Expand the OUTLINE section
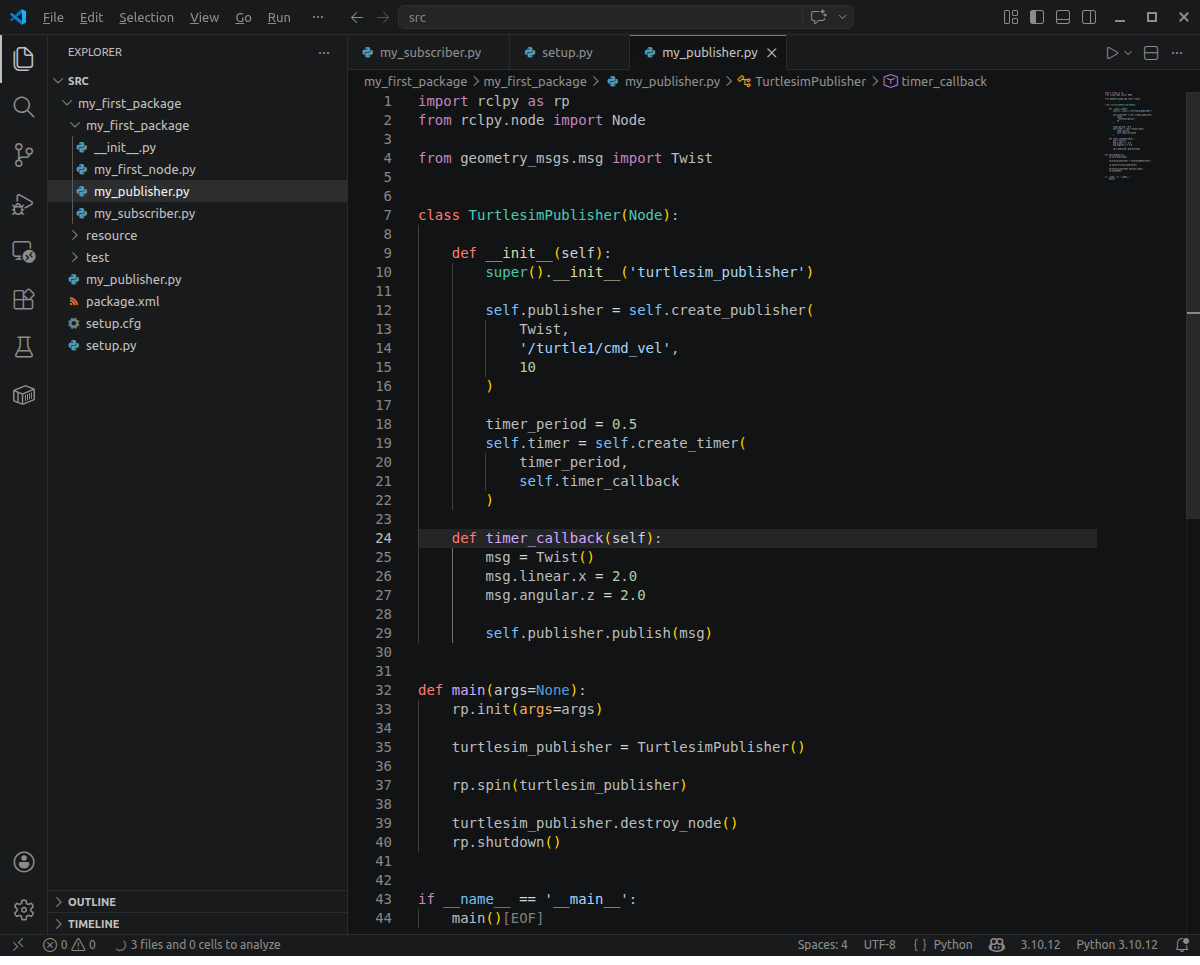Viewport: 1200px width, 965px height. tap(198, 902)
